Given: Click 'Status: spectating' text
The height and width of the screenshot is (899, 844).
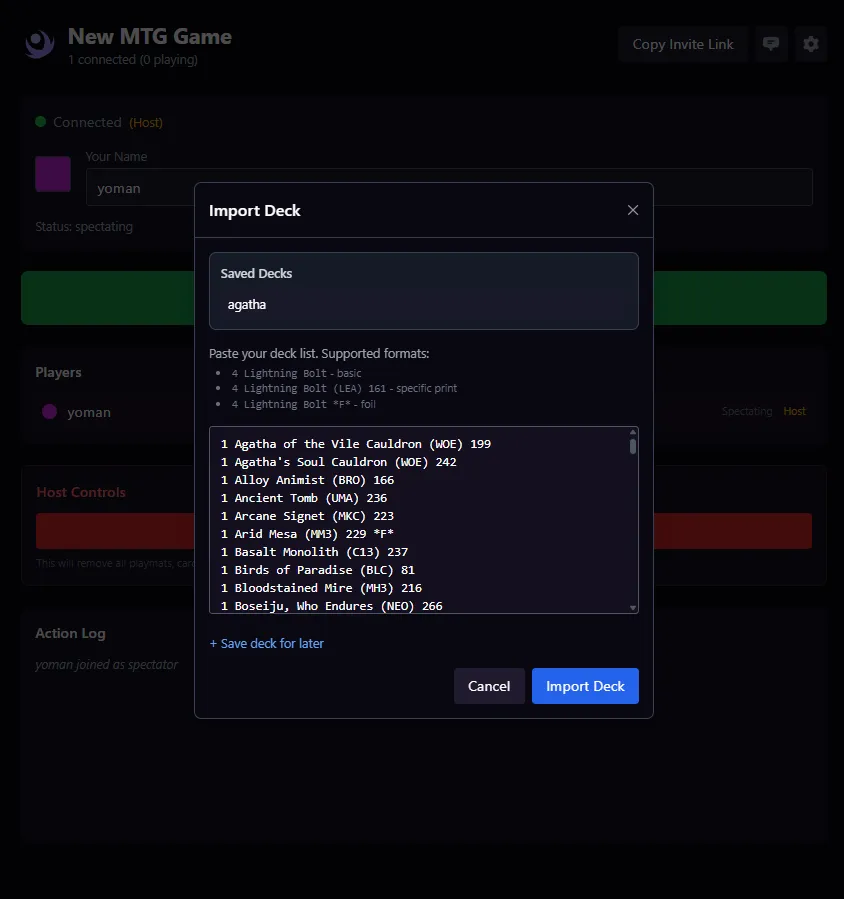Looking at the screenshot, I should [84, 226].
